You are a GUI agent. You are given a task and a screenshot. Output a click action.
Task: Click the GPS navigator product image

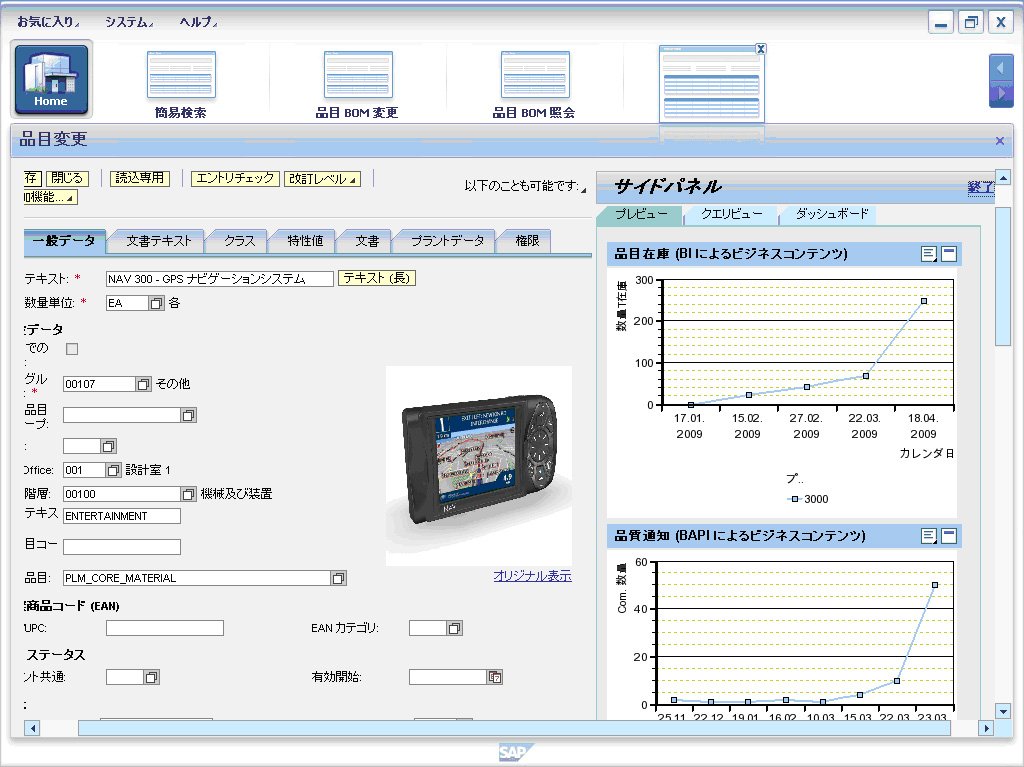[x=479, y=465]
